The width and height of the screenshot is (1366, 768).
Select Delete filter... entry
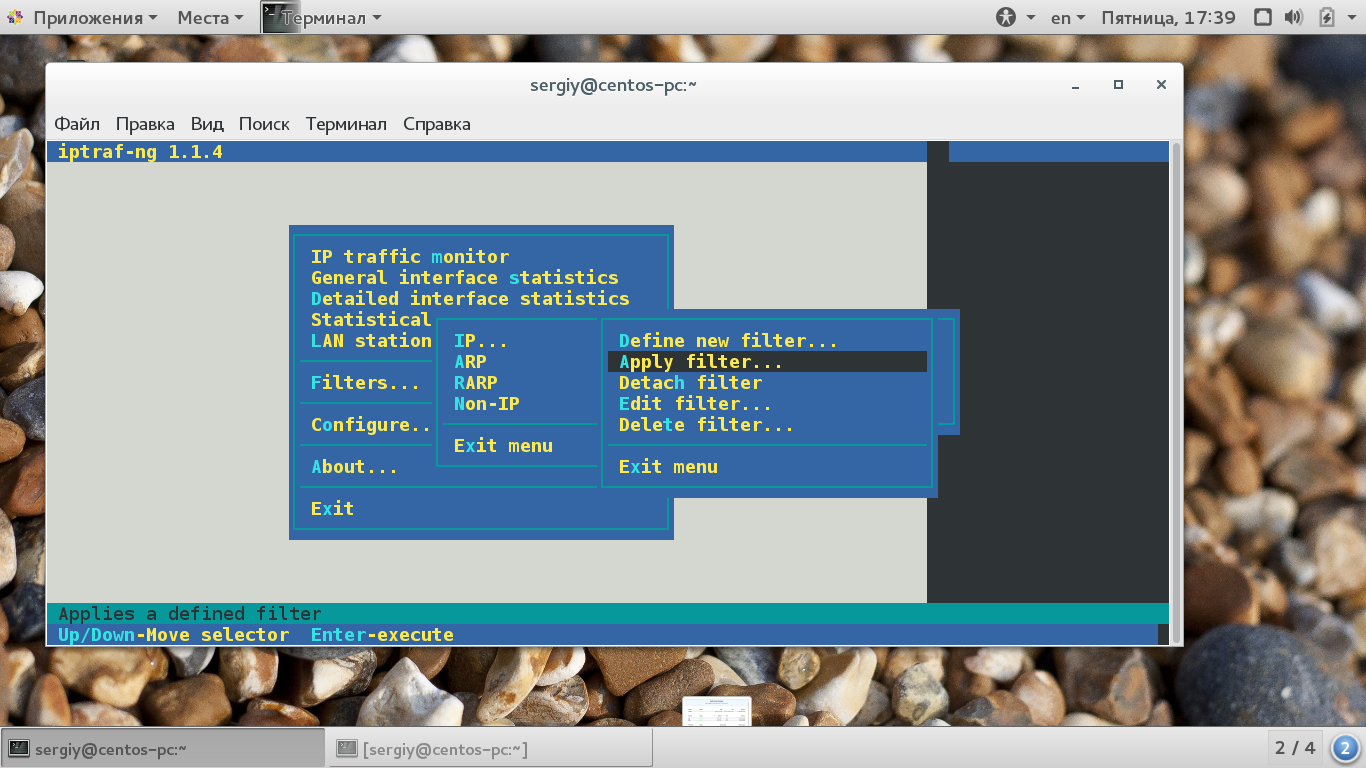706,425
